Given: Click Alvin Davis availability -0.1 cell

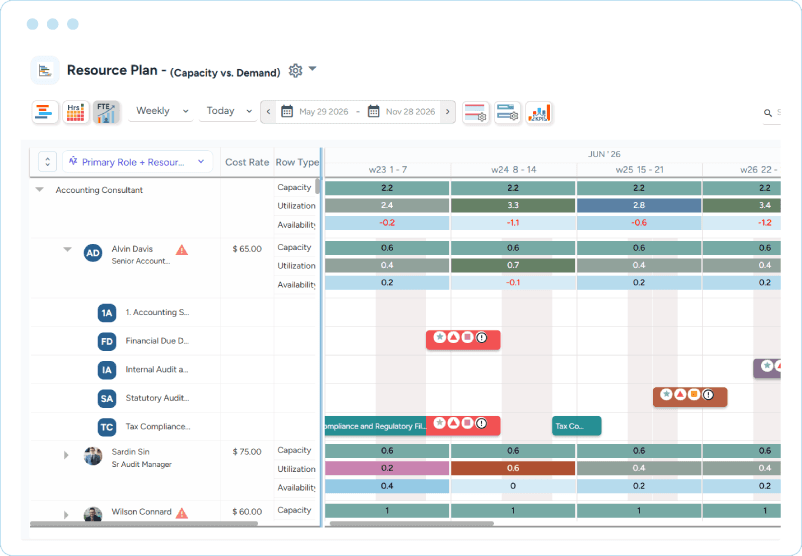Looking at the screenshot, I should pyautogui.click(x=513, y=282).
